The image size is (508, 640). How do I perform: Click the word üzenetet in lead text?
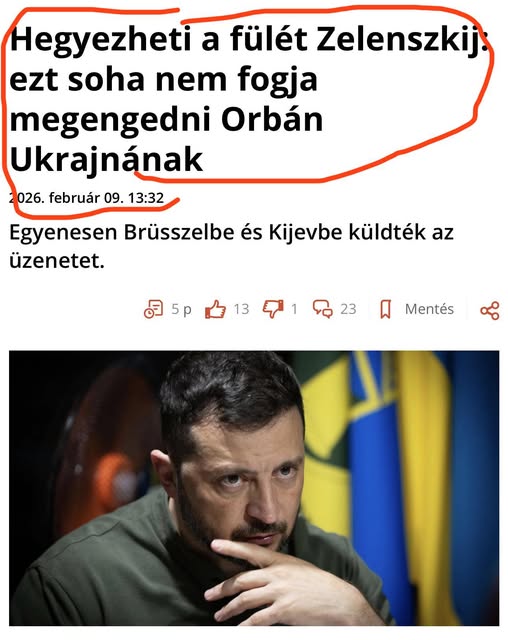pos(57,260)
